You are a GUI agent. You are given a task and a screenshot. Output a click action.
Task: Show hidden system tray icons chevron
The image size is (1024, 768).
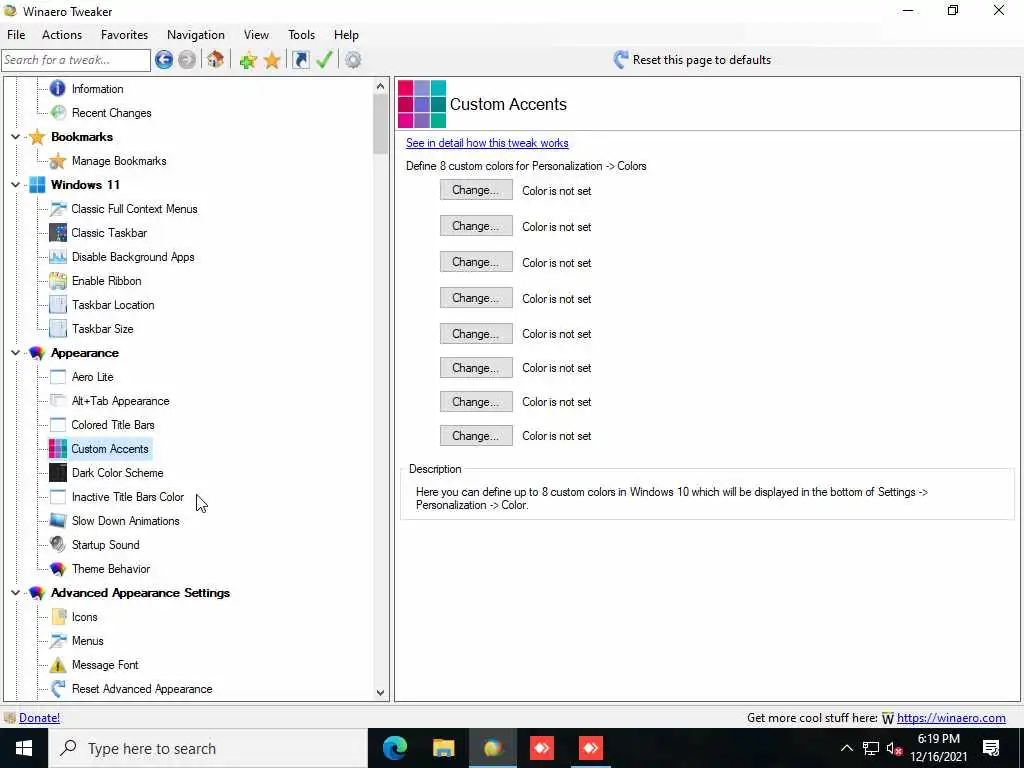click(x=846, y=748)
